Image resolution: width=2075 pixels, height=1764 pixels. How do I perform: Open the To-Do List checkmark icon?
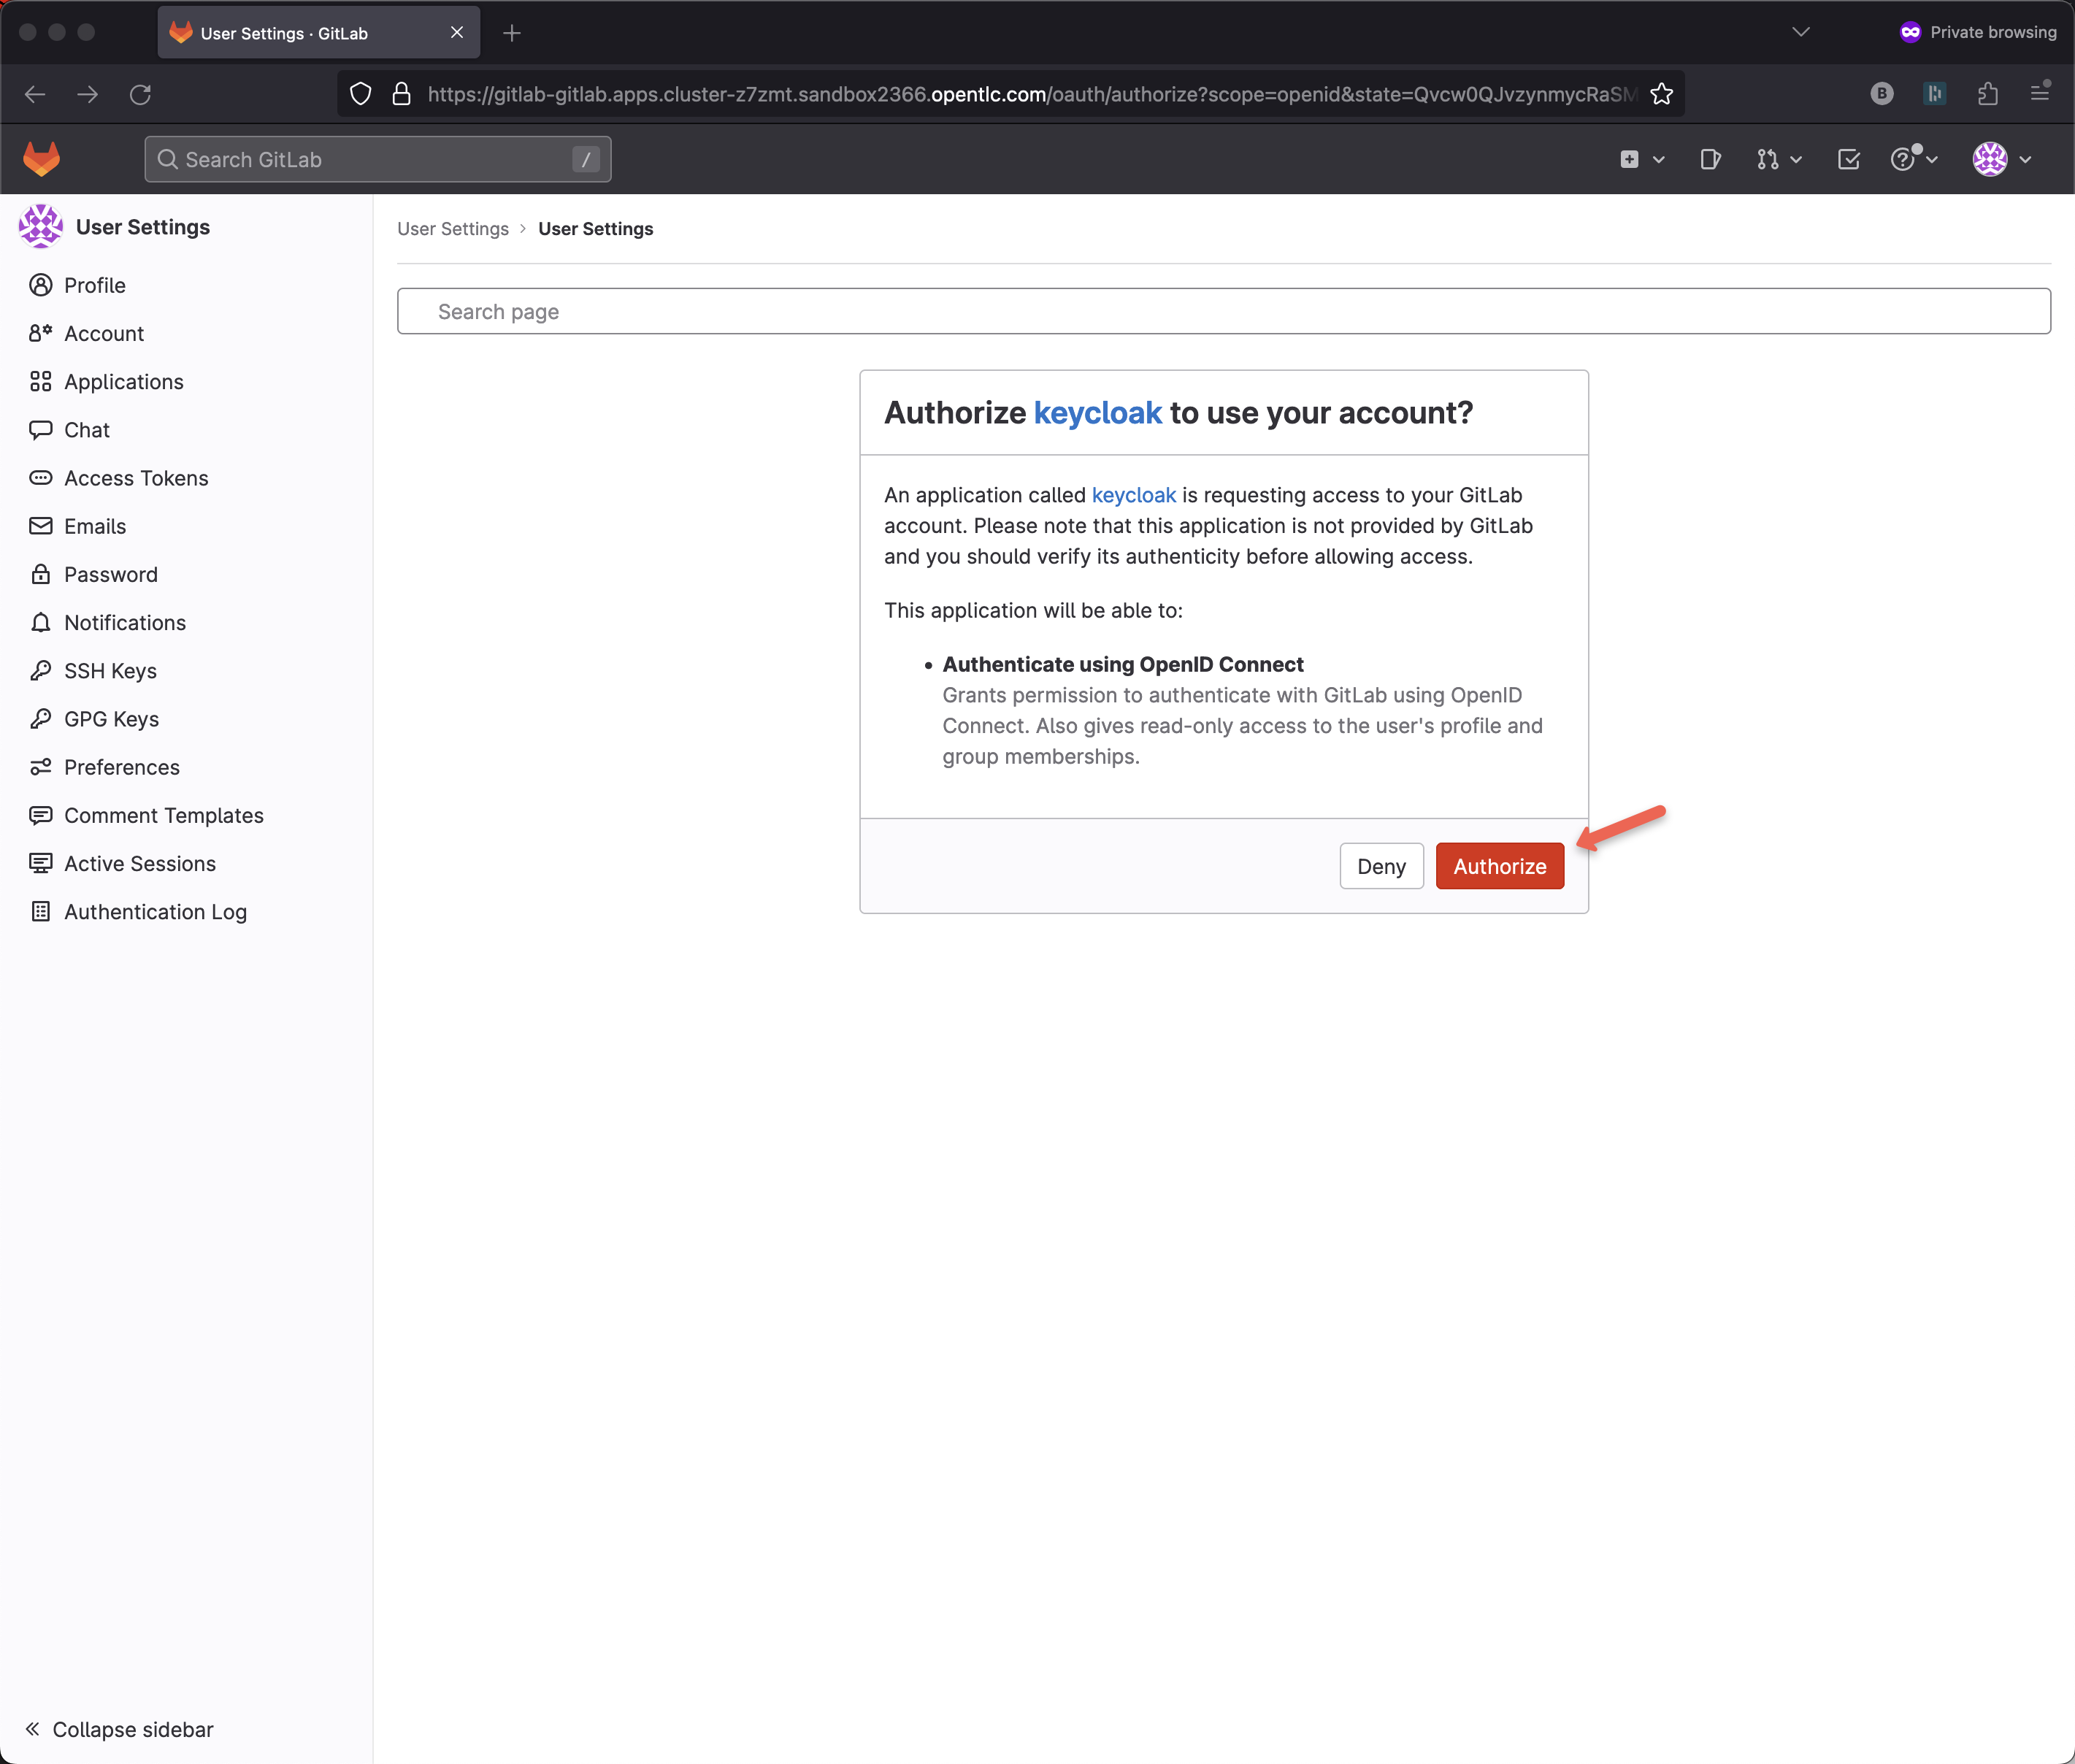(1848, 159)
